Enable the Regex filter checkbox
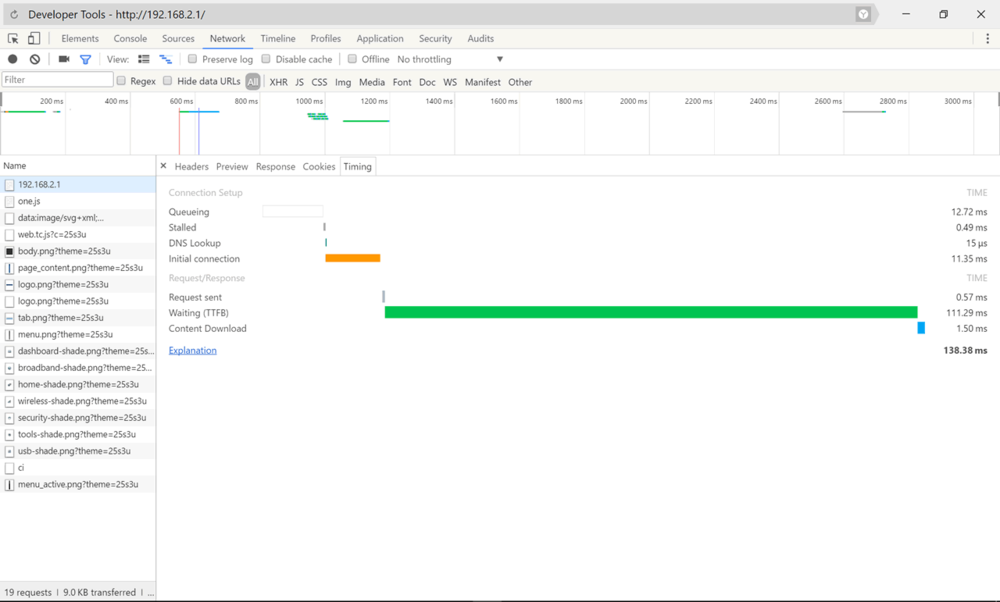Screen dimensions: 1000x602 pyautogui.click(x=122, y=81)
